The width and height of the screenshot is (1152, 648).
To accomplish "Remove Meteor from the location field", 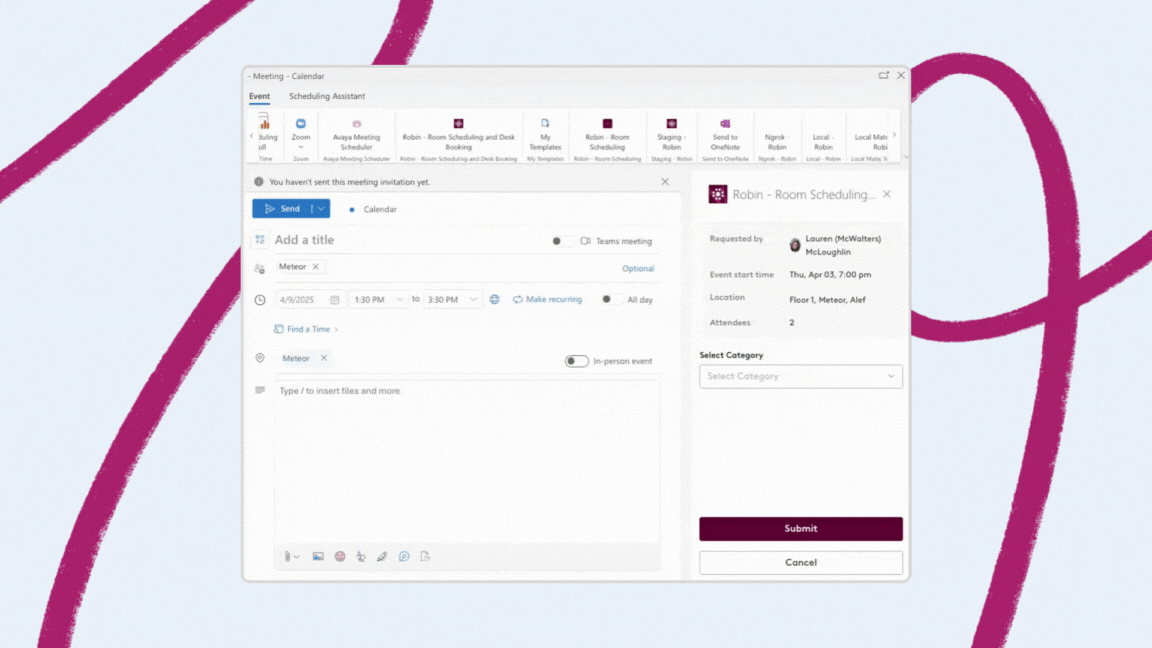I will tap(324, 358).
